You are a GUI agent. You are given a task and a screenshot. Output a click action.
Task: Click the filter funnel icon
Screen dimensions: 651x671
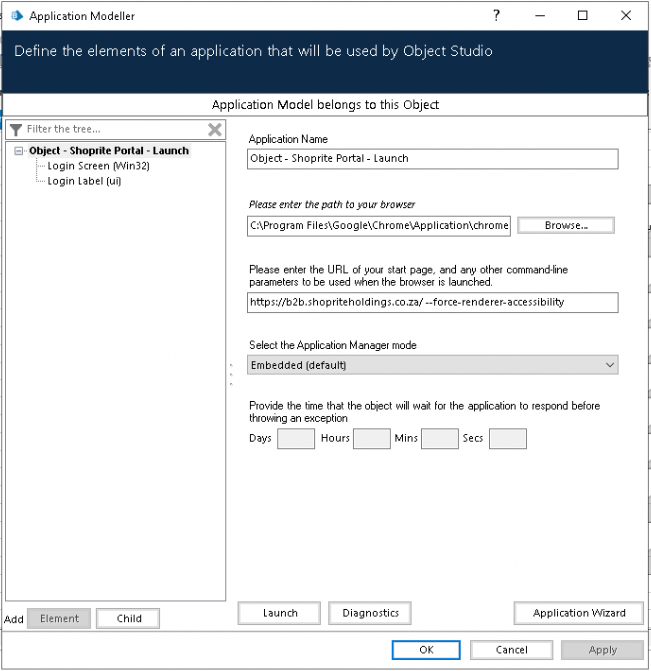pyautogui.click(x=16, y=129)
